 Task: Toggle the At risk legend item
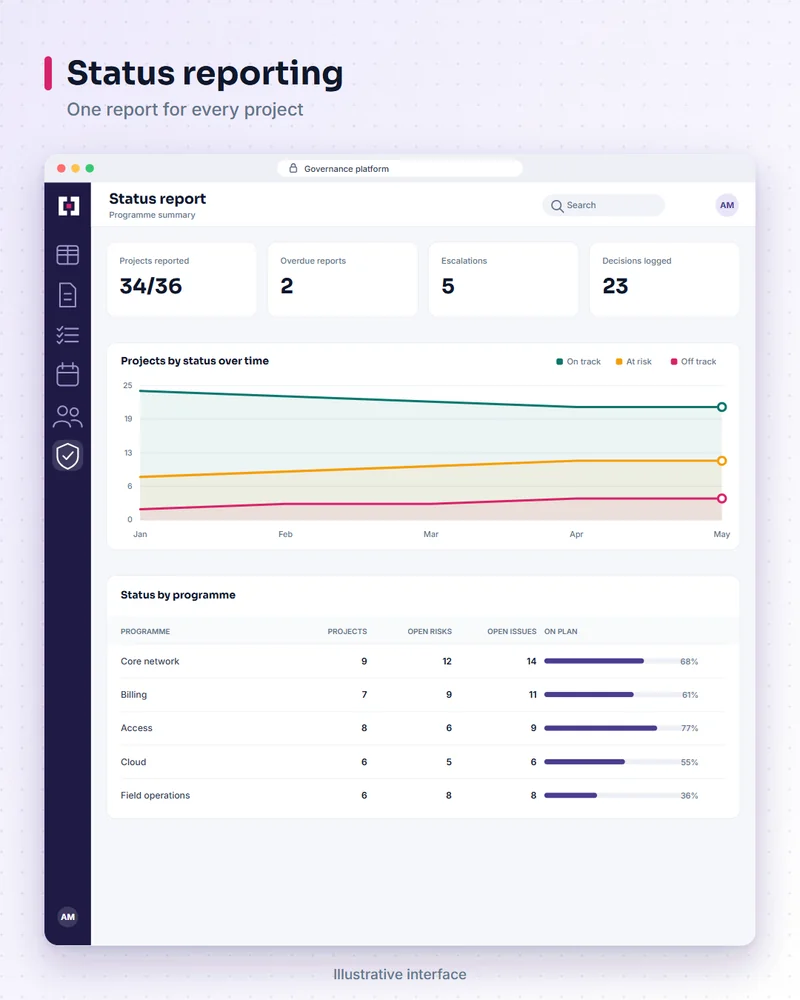pyautogui.click(x=633, y=362)
